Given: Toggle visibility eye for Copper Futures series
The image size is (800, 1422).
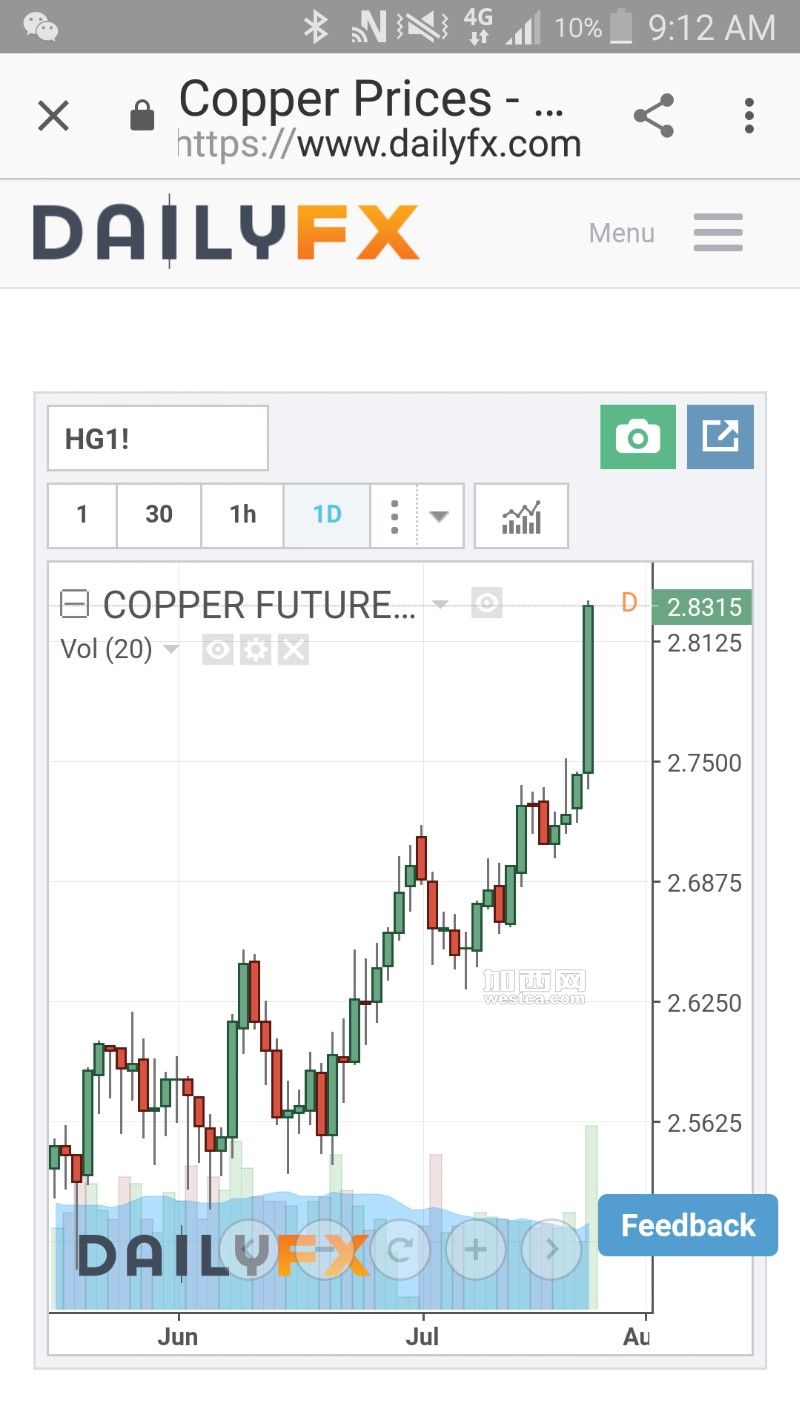Looking at the screenshot, I should pos(487,603).
